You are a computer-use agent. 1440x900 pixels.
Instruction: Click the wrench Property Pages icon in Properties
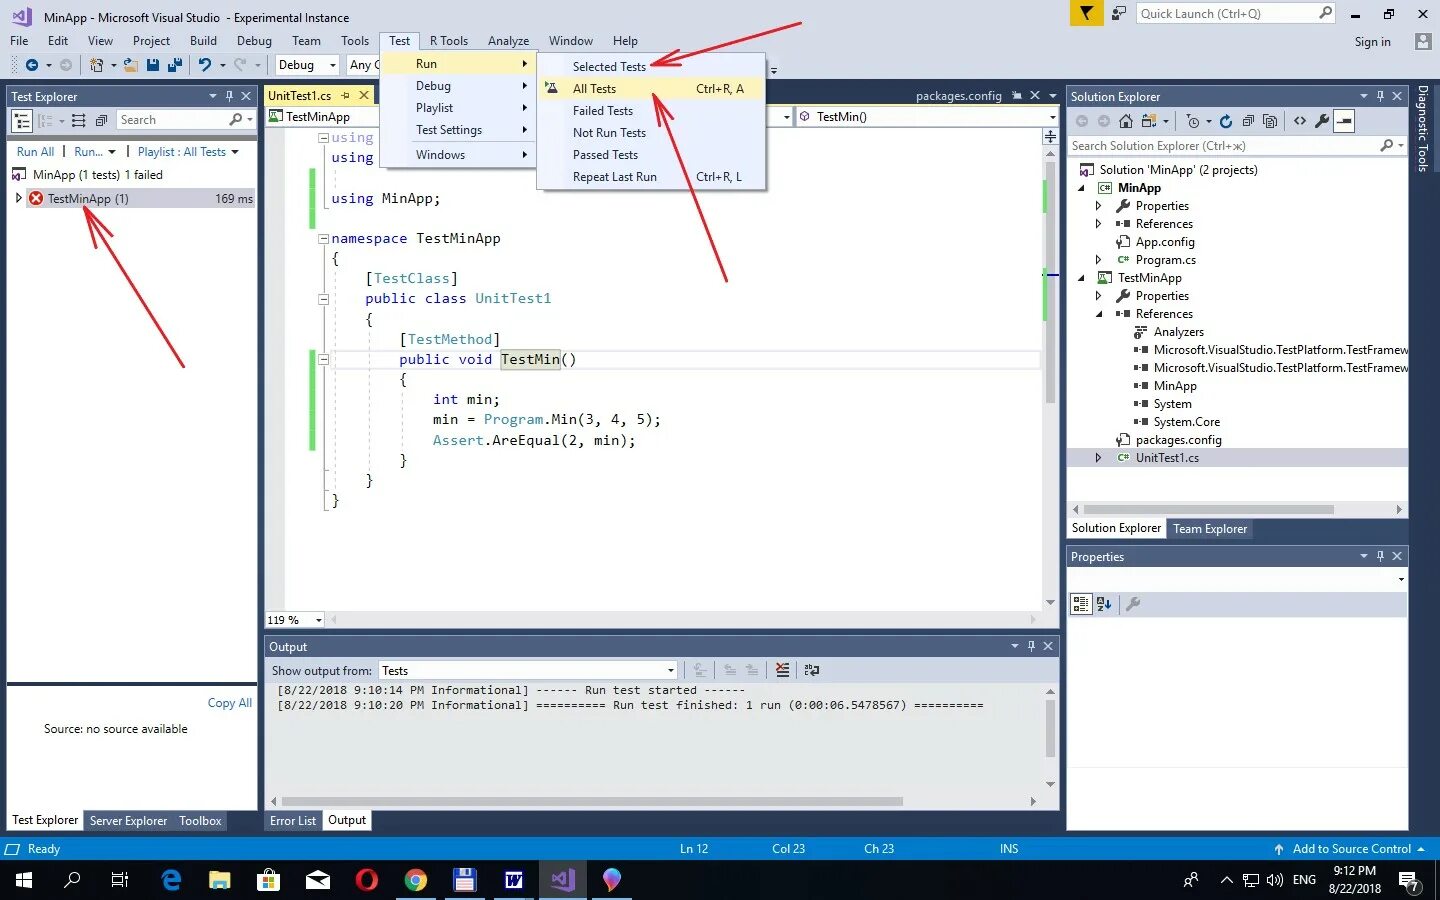point(1133,604)
